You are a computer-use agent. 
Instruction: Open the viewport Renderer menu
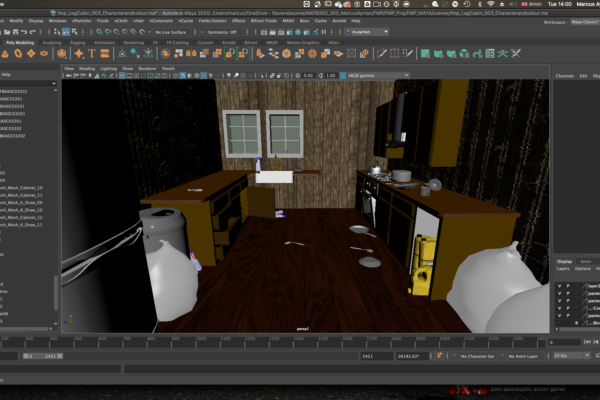pos(147,69)
